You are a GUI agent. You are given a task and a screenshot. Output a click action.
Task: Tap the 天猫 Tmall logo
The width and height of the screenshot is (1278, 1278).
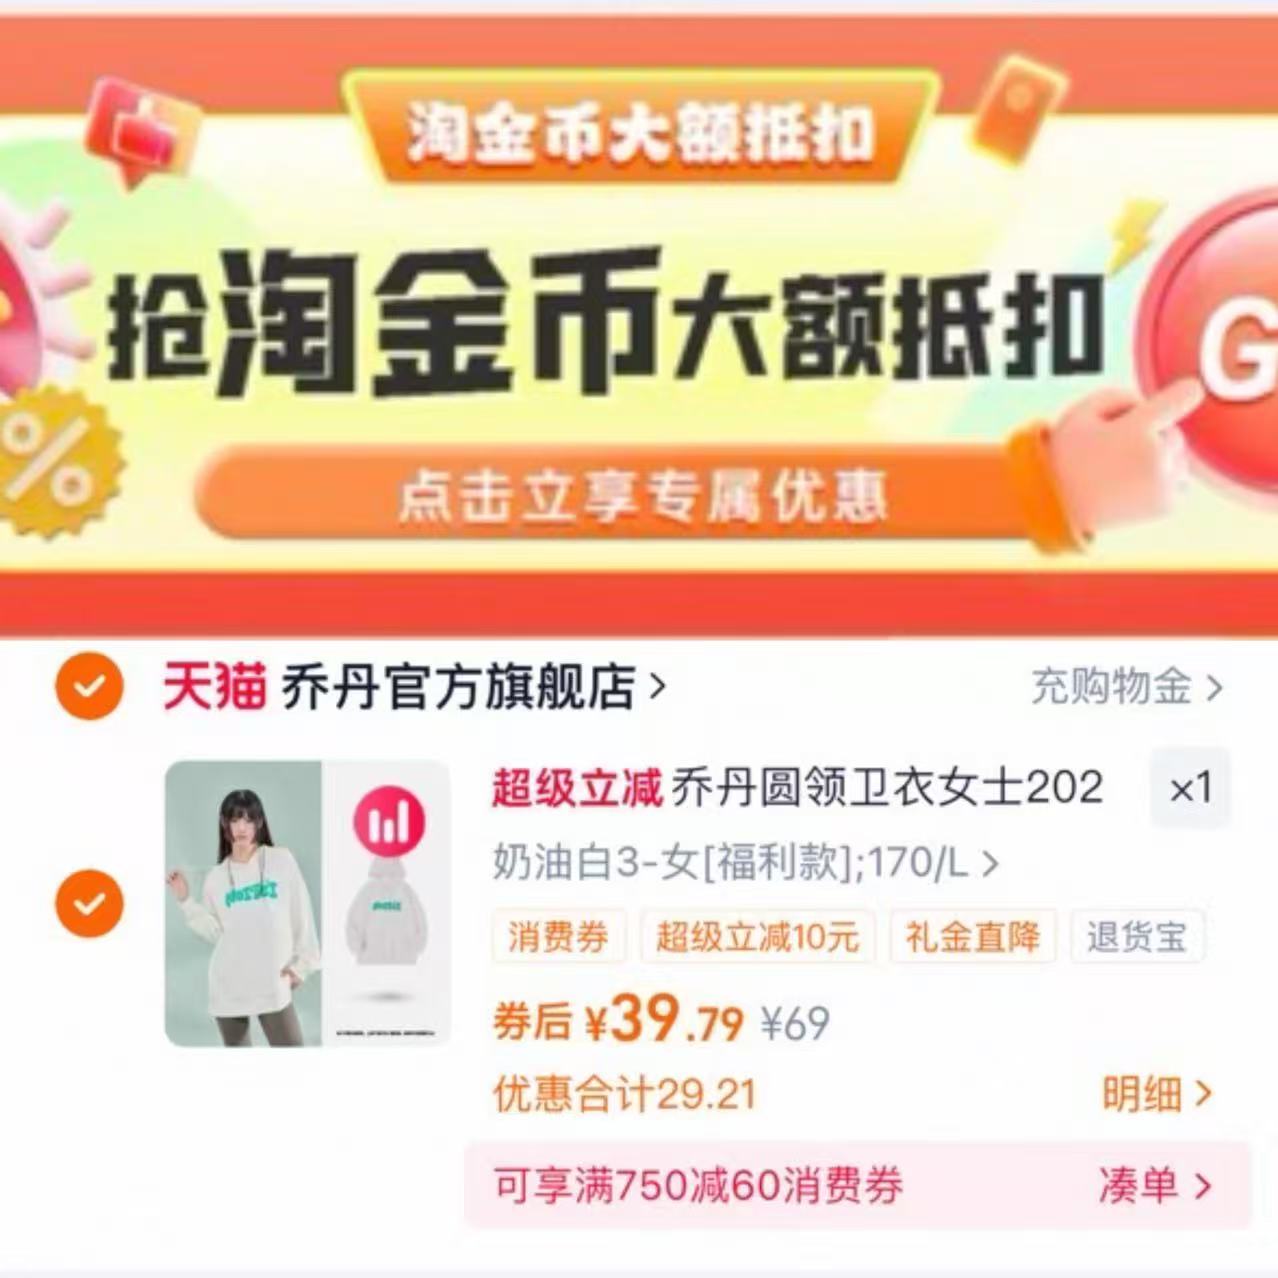pos(214,687)
